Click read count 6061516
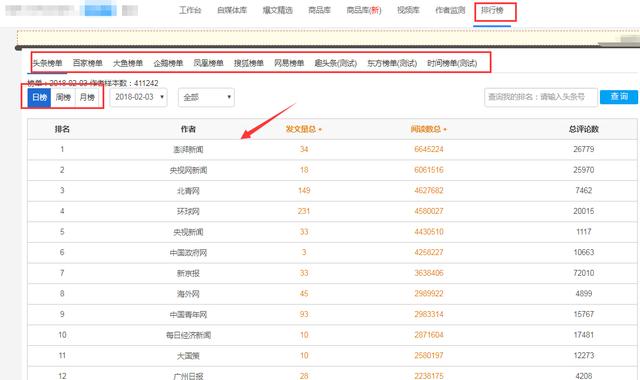 click(429, 170)
